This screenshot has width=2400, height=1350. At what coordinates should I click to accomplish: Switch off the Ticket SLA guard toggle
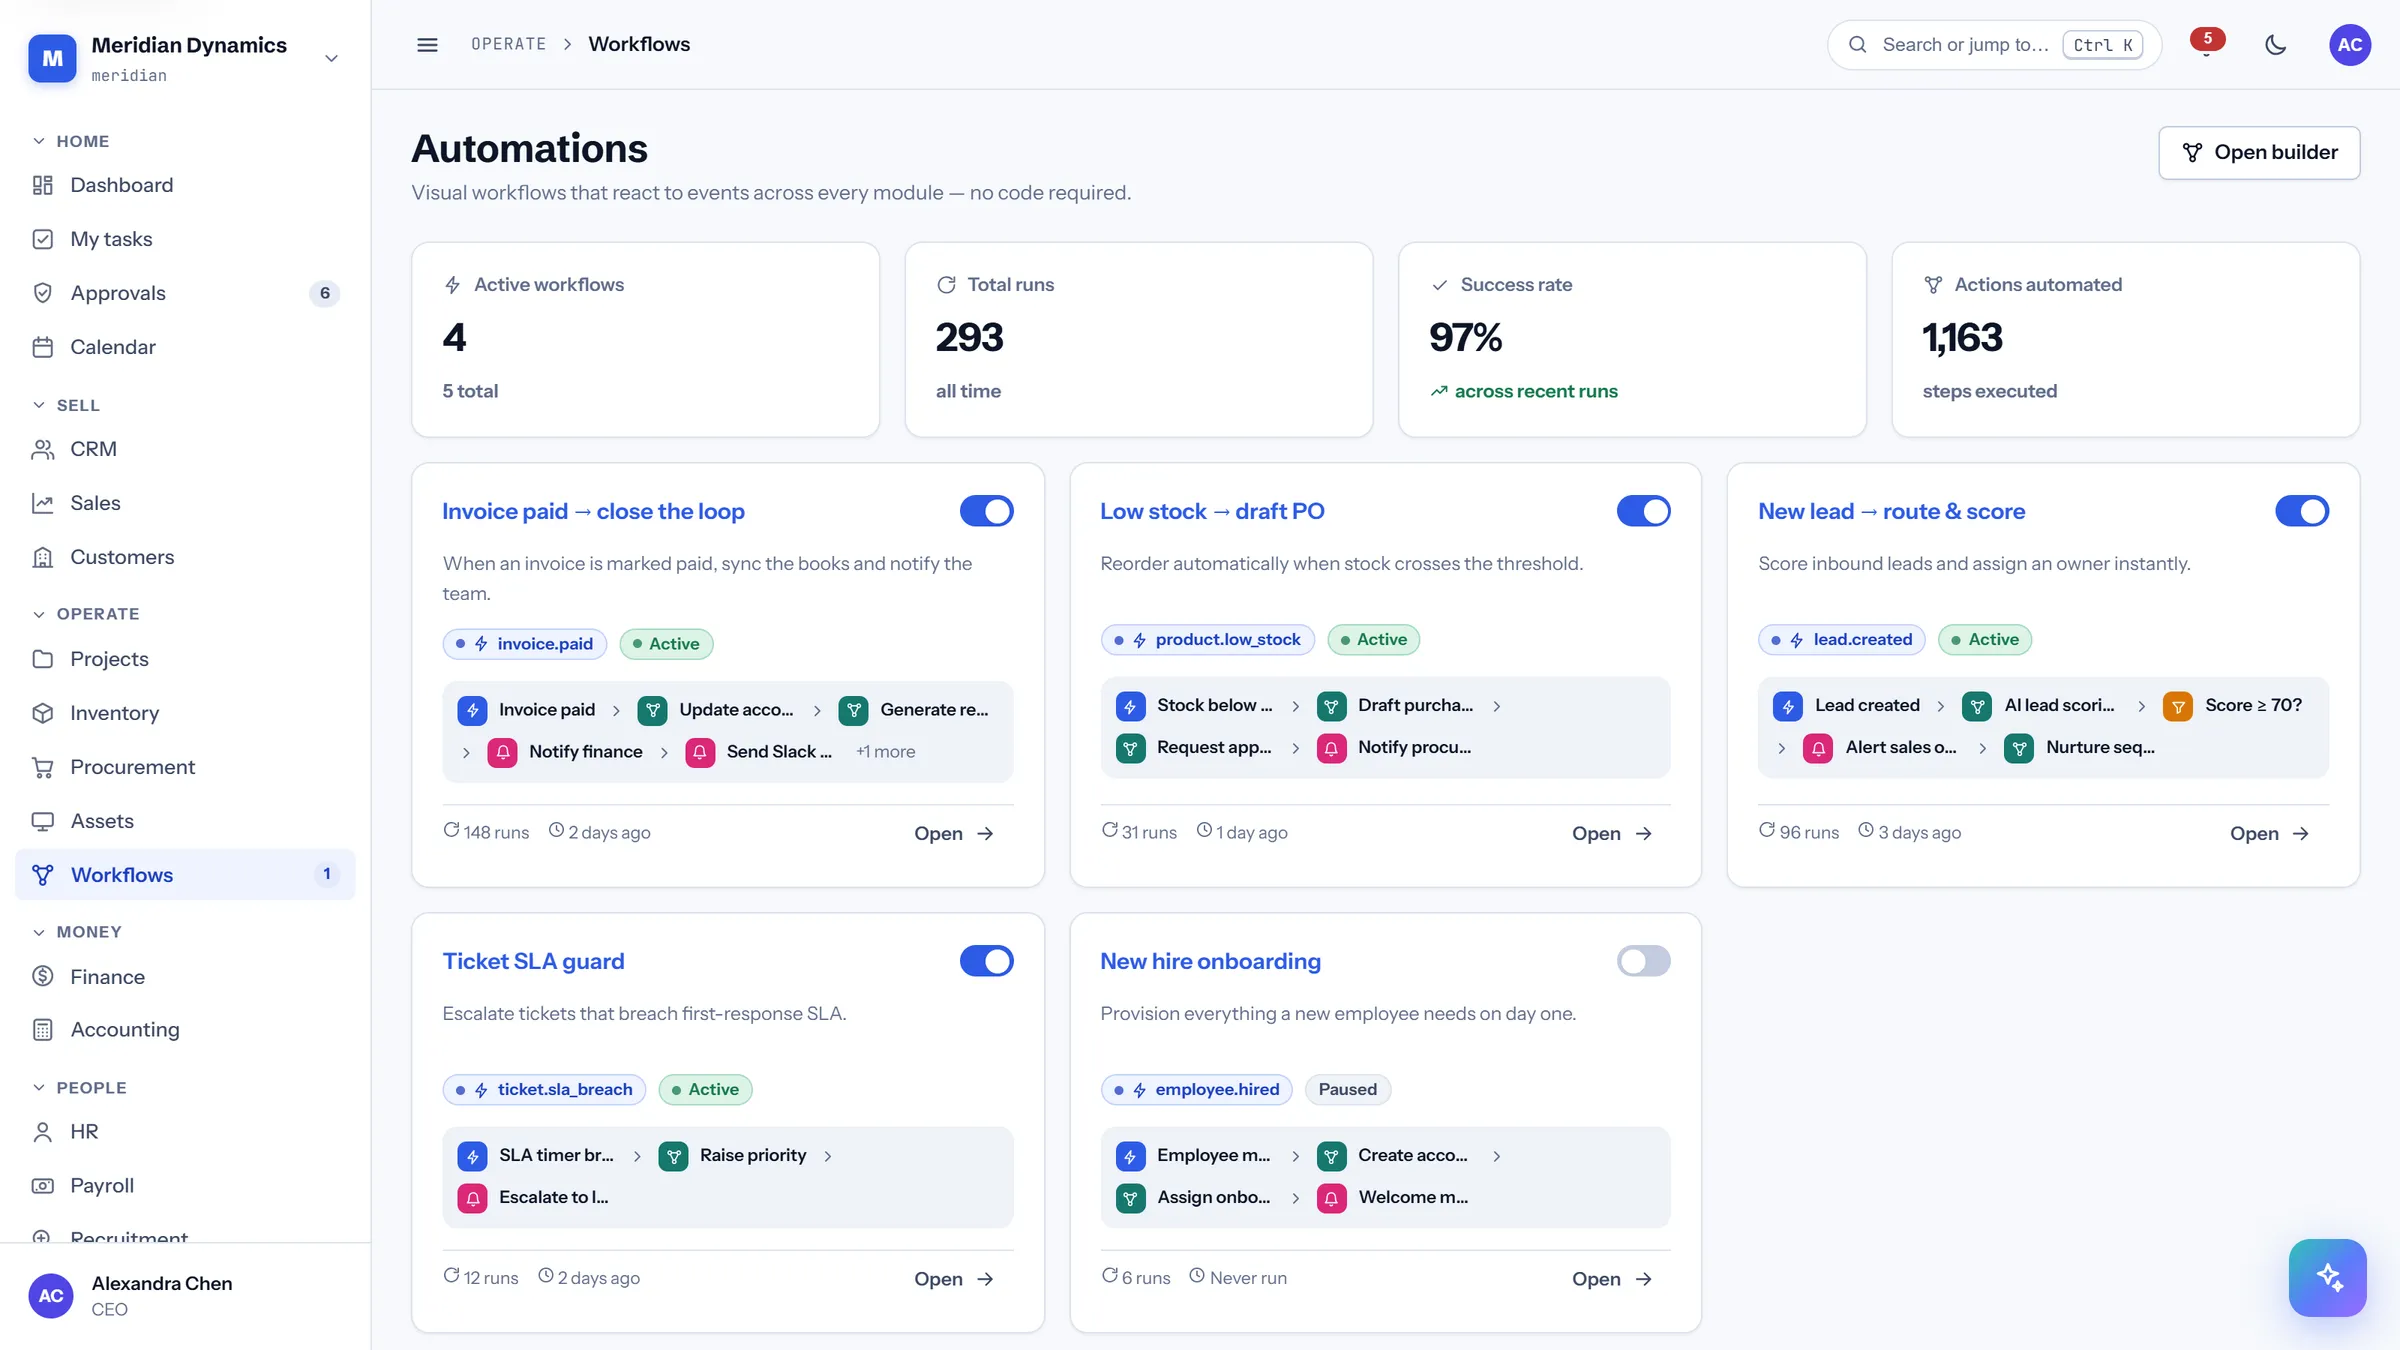pyautogui.click(x=986, y=961)
